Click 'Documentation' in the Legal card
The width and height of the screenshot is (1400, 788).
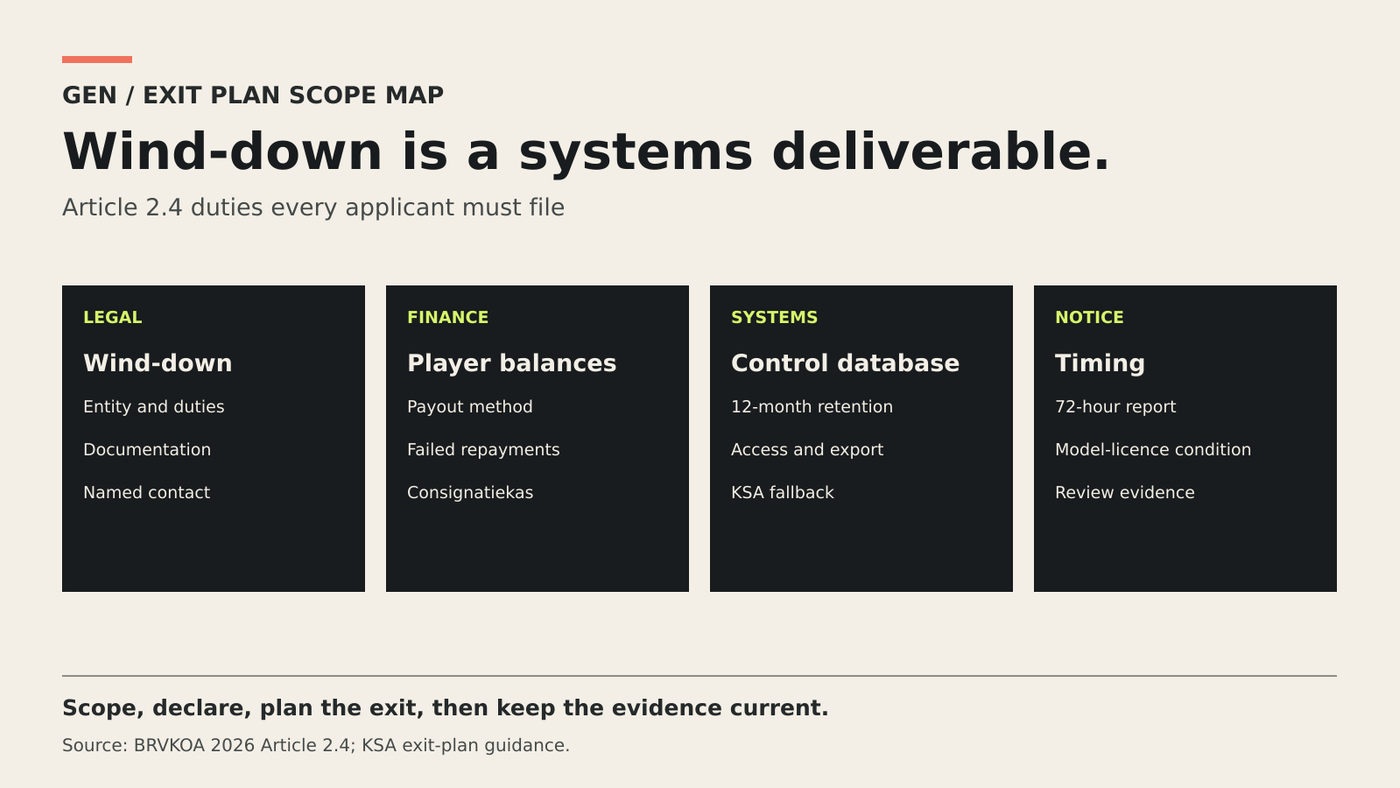[147, 450]
